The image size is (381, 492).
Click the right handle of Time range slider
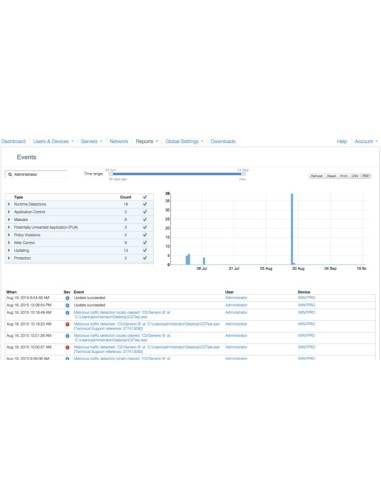tap(243, 174)
